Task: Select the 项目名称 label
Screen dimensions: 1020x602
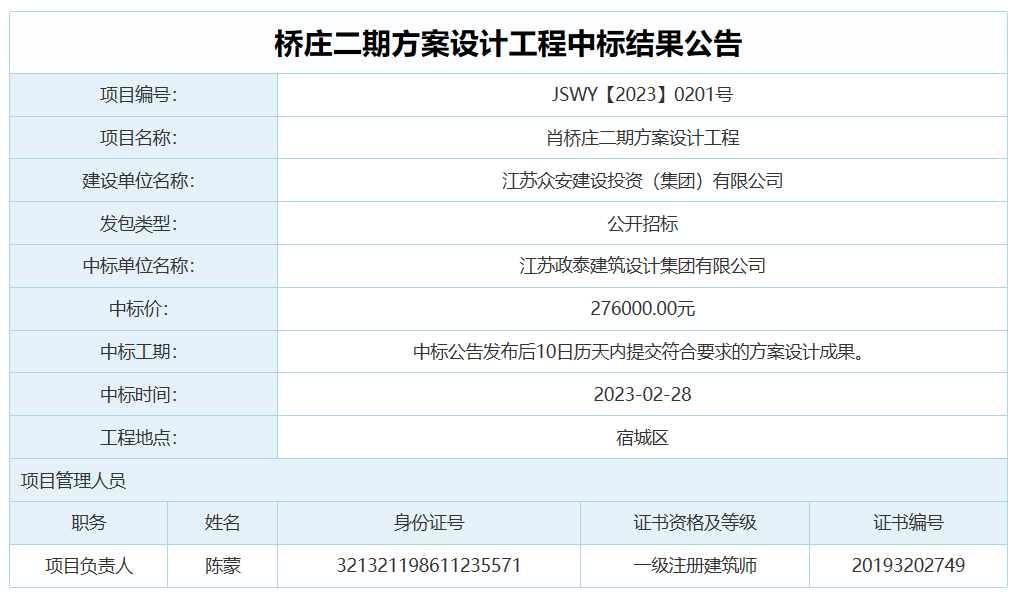Action: [138, 138]
